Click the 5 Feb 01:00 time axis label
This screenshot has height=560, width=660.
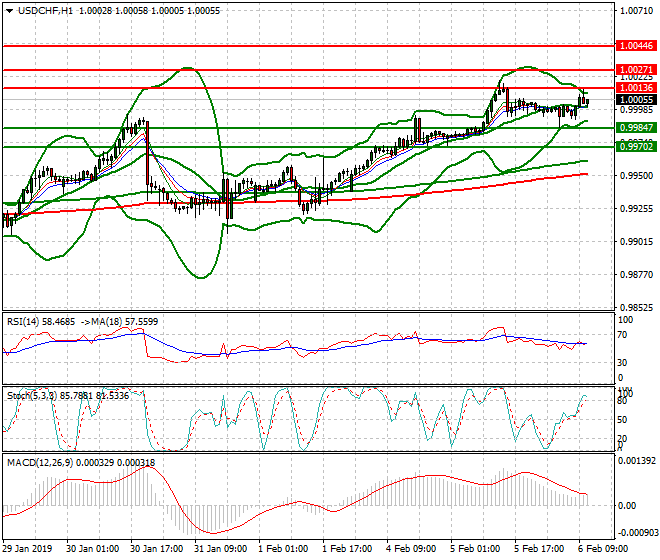tap(475, 549)
